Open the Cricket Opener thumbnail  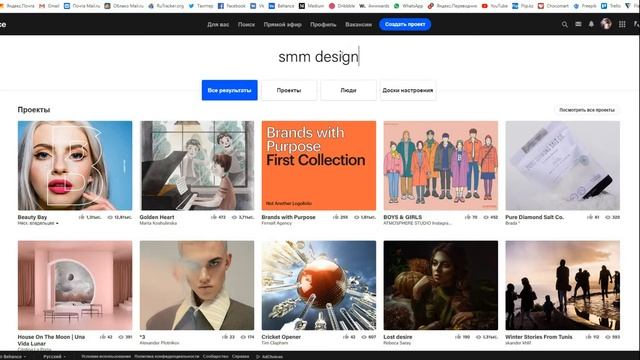pos(319,285)
